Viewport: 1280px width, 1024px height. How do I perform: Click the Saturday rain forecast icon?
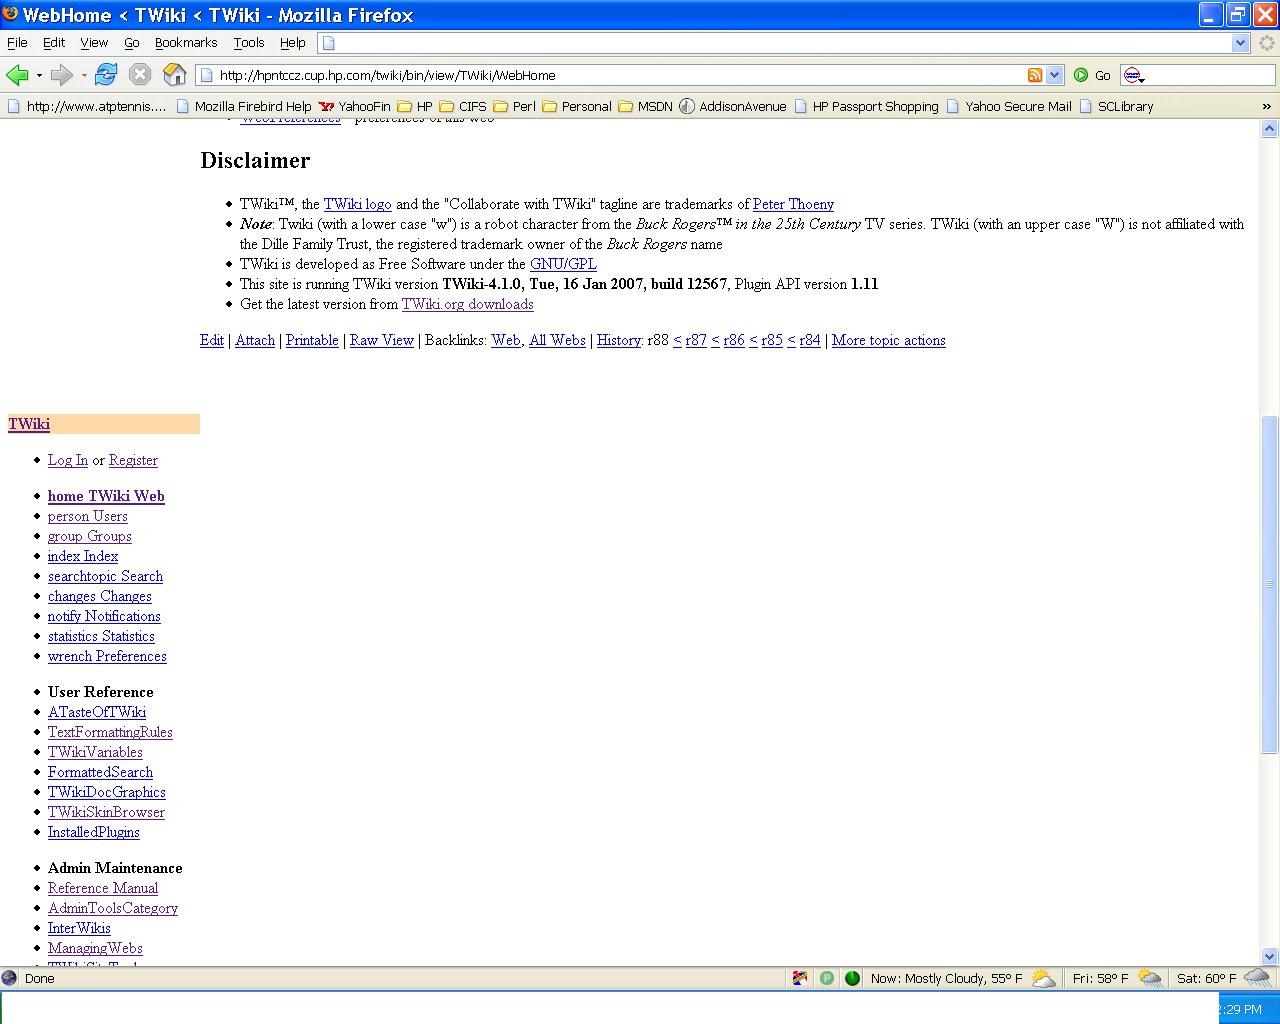1257,978
